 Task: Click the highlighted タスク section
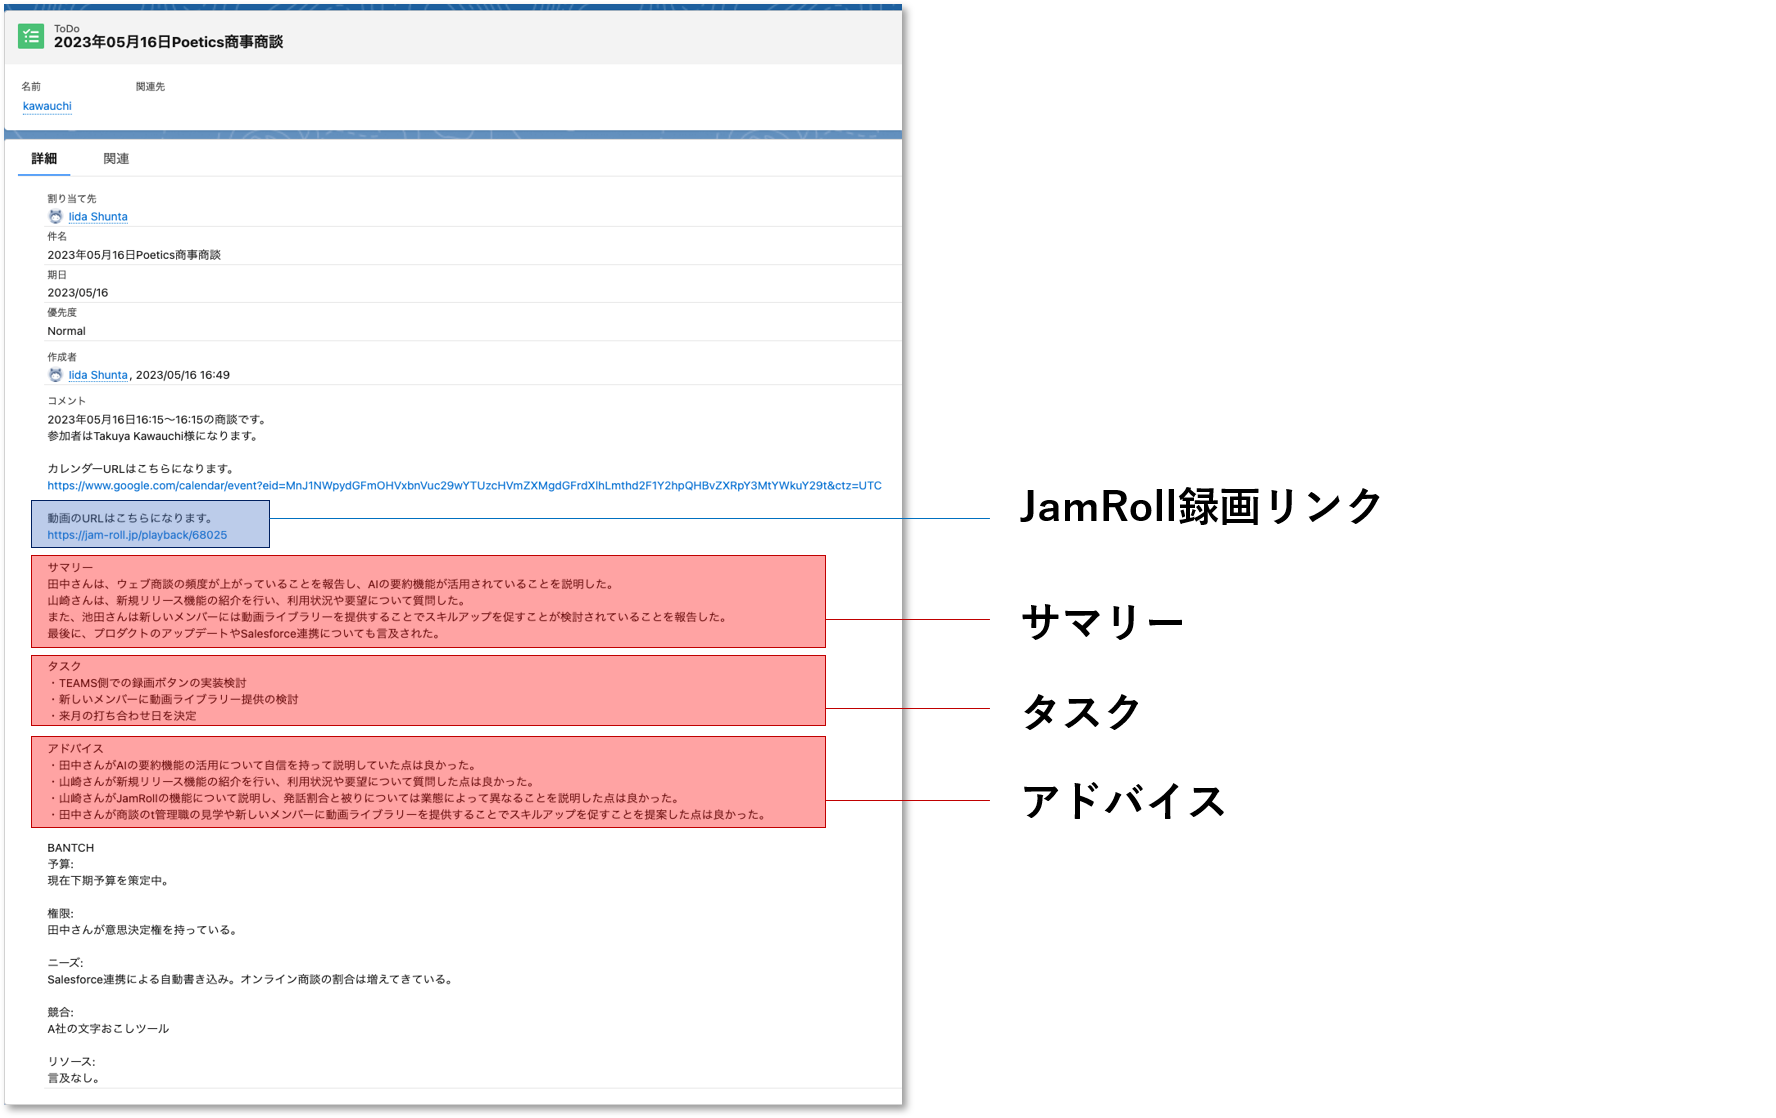coord(430,690)
